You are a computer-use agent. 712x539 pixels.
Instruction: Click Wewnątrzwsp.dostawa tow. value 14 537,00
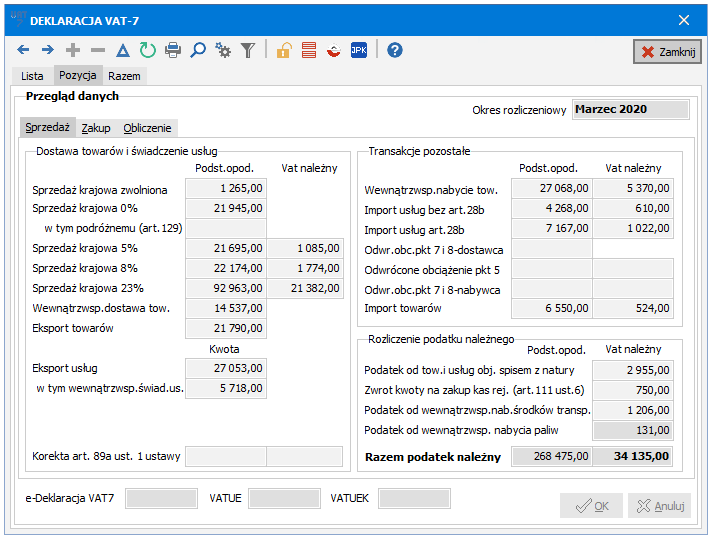[226, 308]
